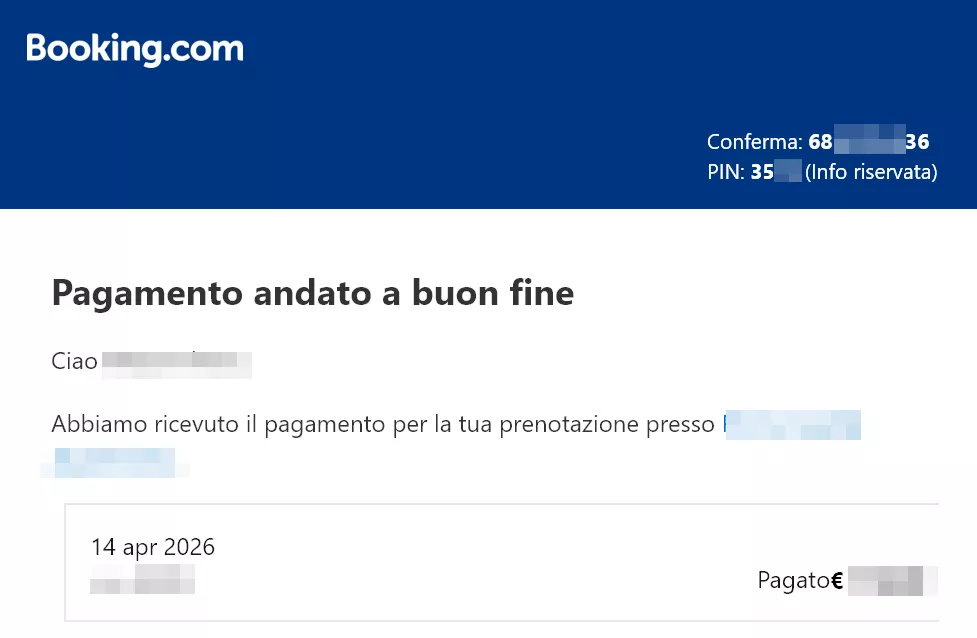Click the blurred guest name after Ciao

(x=176, y=362)
